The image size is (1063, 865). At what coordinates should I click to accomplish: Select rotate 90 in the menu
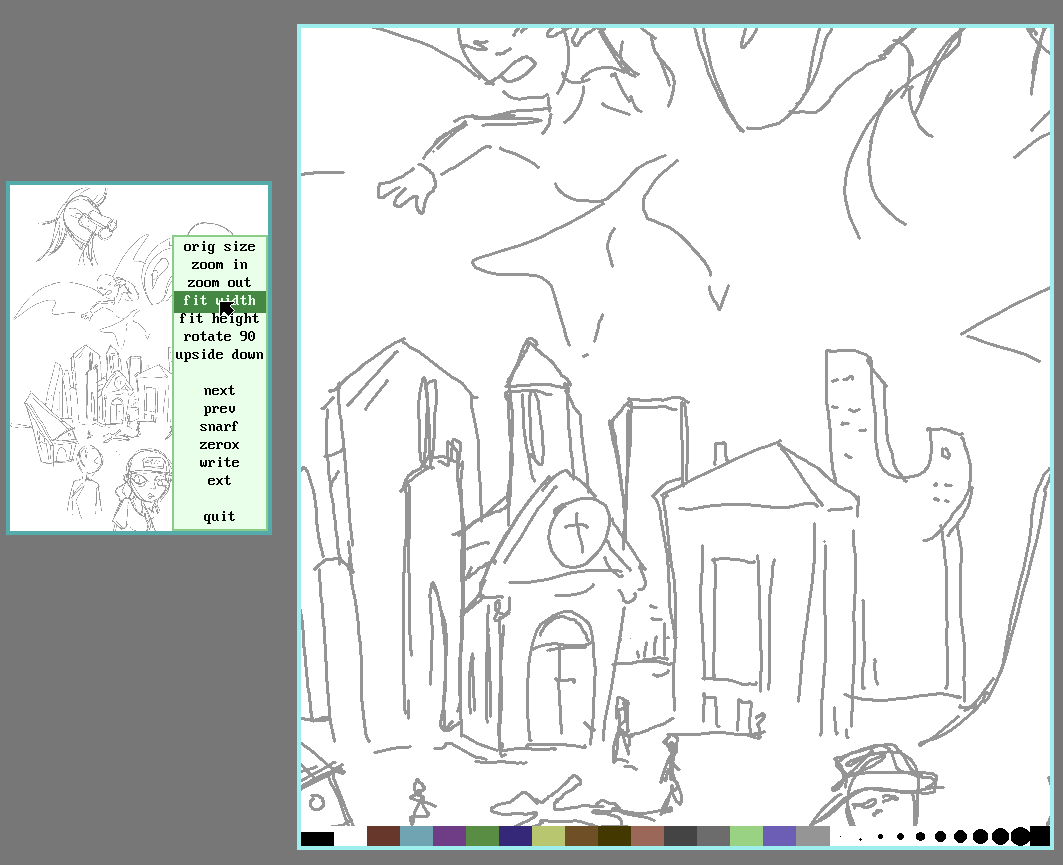click(x=219, y=337)
